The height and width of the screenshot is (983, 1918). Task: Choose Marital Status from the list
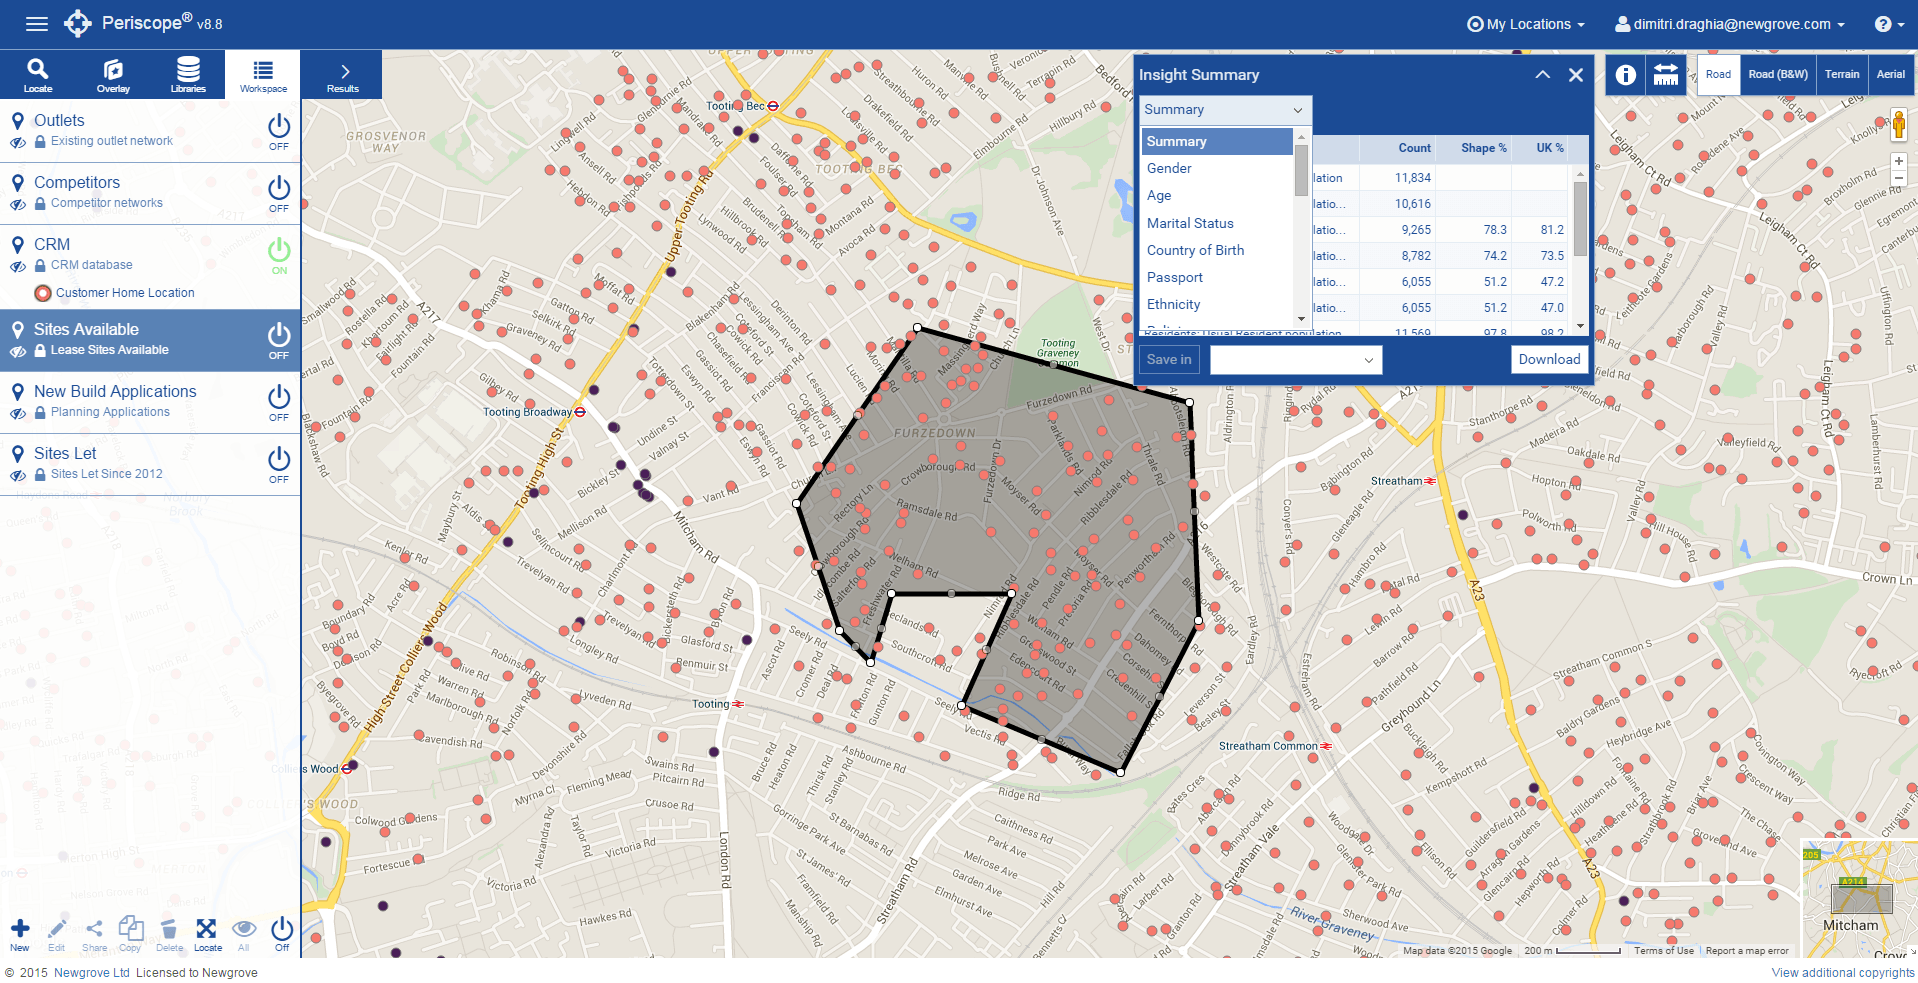click(x=1190, y=223)
